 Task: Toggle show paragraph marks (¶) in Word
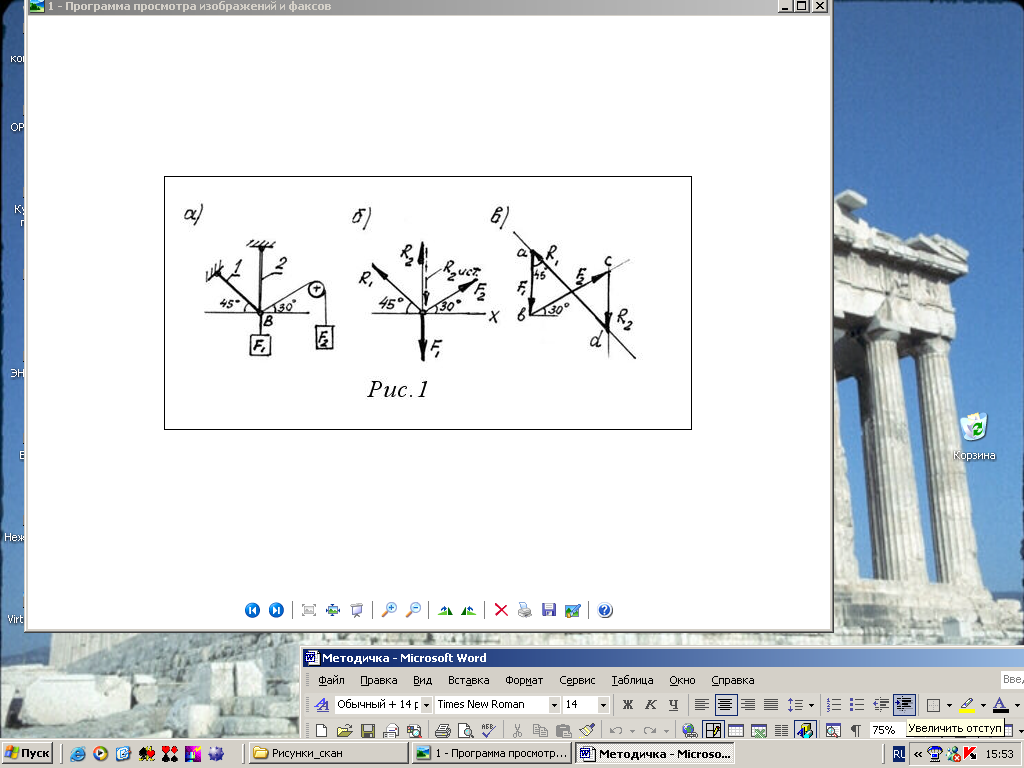[x=856, y=730]
